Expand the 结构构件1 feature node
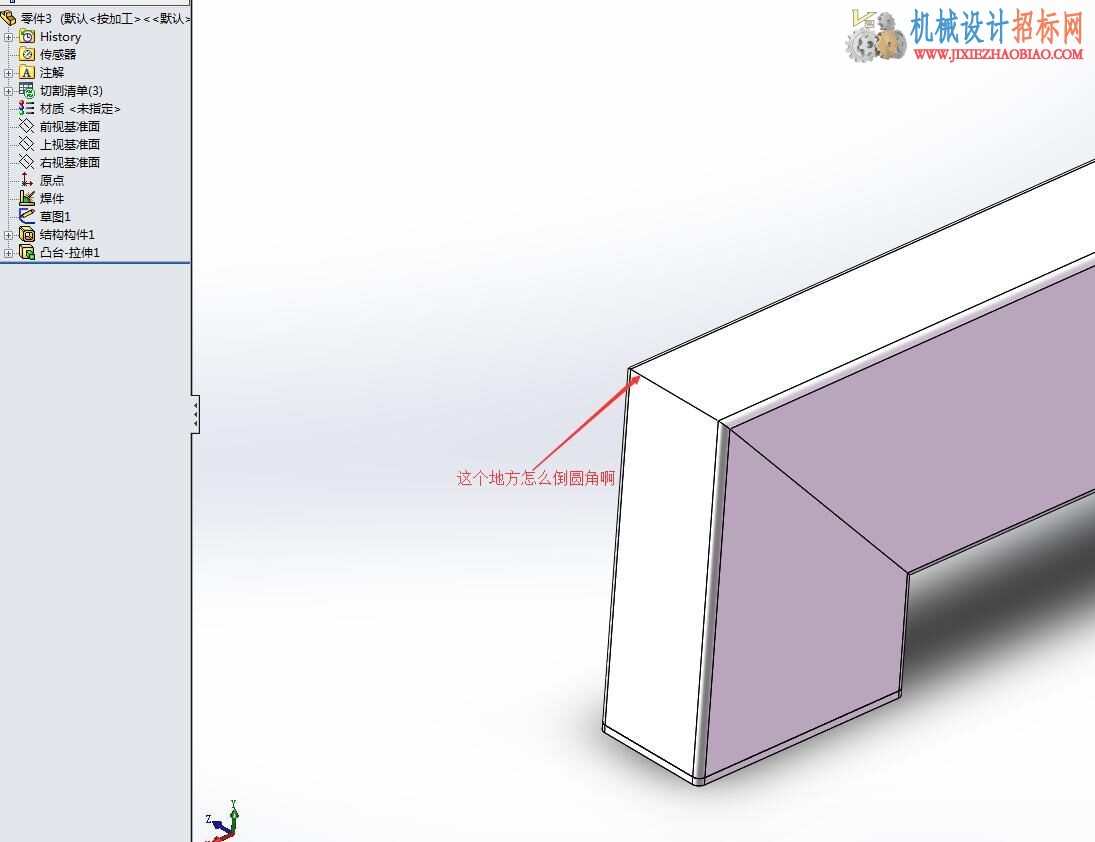Screen dimensions: 1095x842 [x=8, y=235]
